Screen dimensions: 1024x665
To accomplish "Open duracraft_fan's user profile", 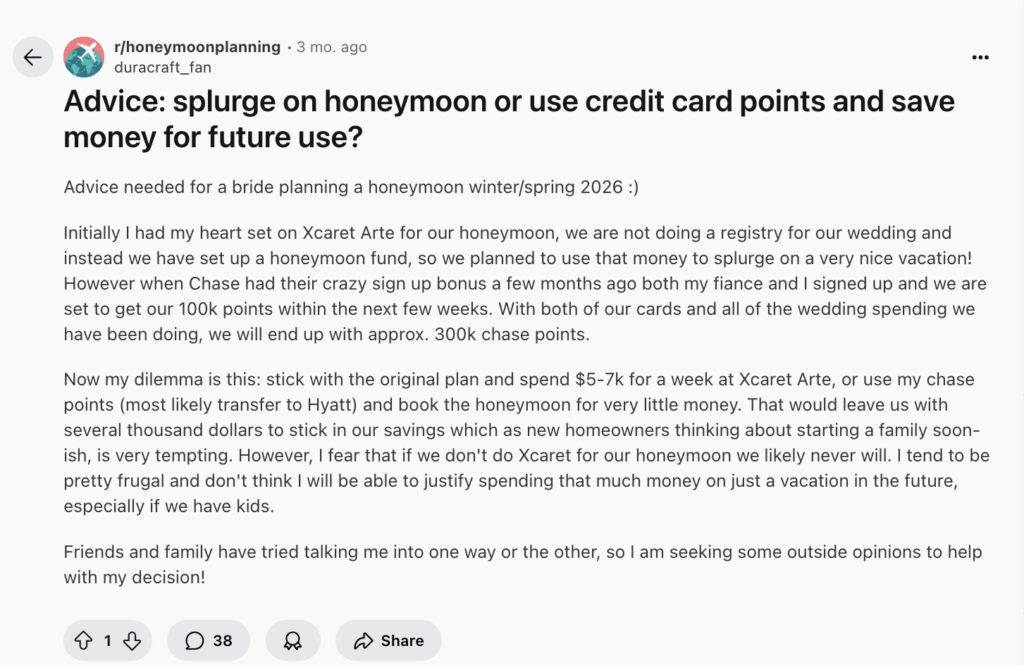I will pos(163,67).
